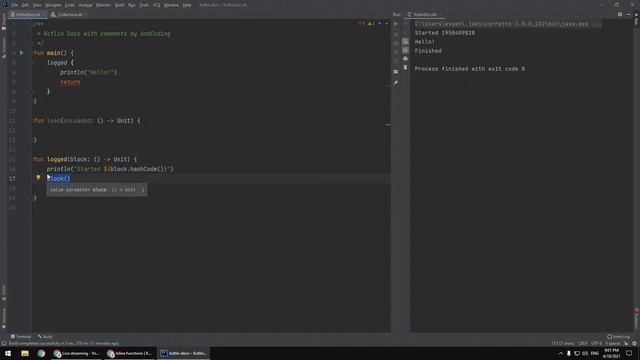Screen dimensions: 640x360
Task: Switch to the KotlinDocs.kt editor tab
Action: 27,15
